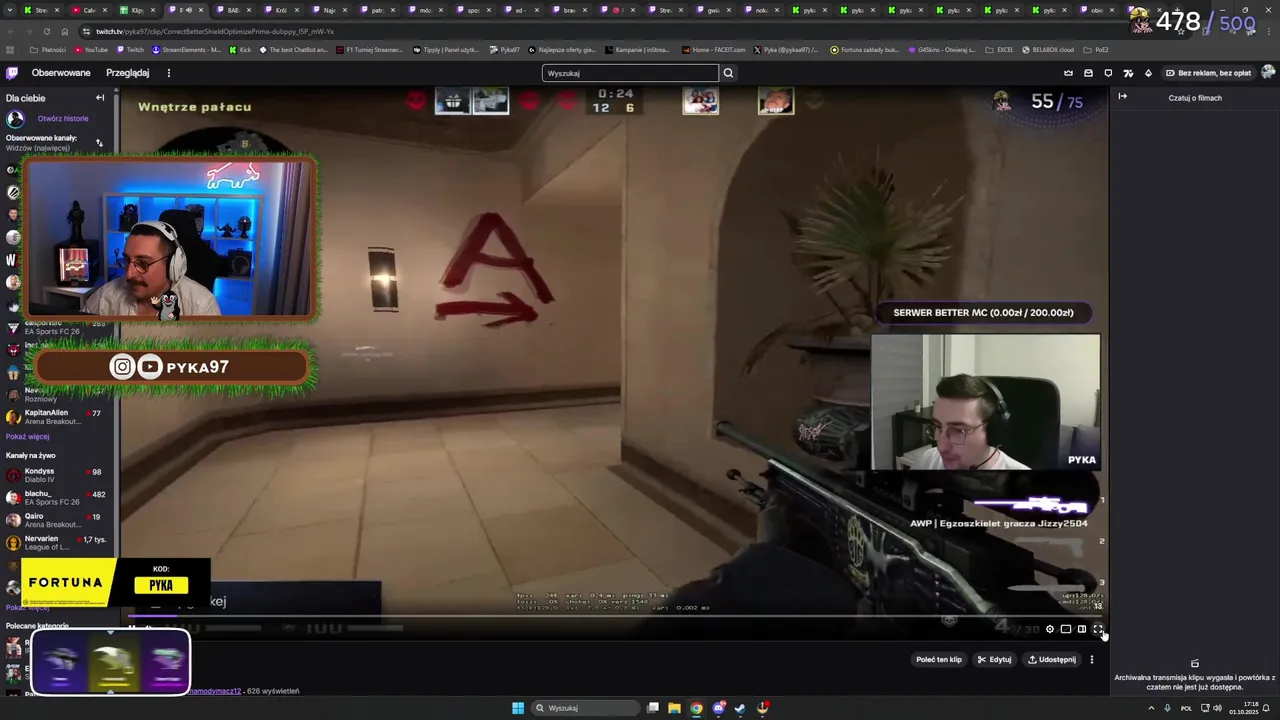Open clip more options three dots
Viewport: 1280px width, 720px height.
click(1092, 659)
